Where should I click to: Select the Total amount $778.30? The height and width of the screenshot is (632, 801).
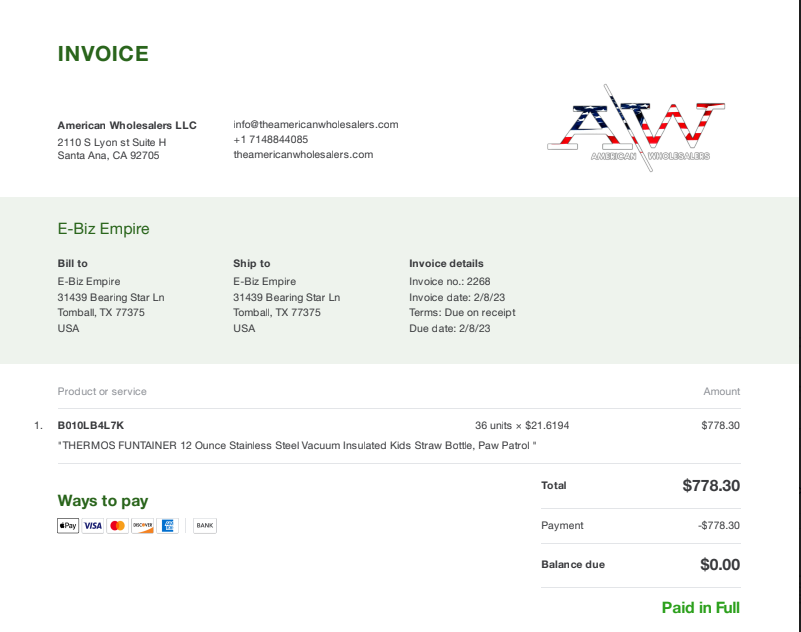(711, 485)
